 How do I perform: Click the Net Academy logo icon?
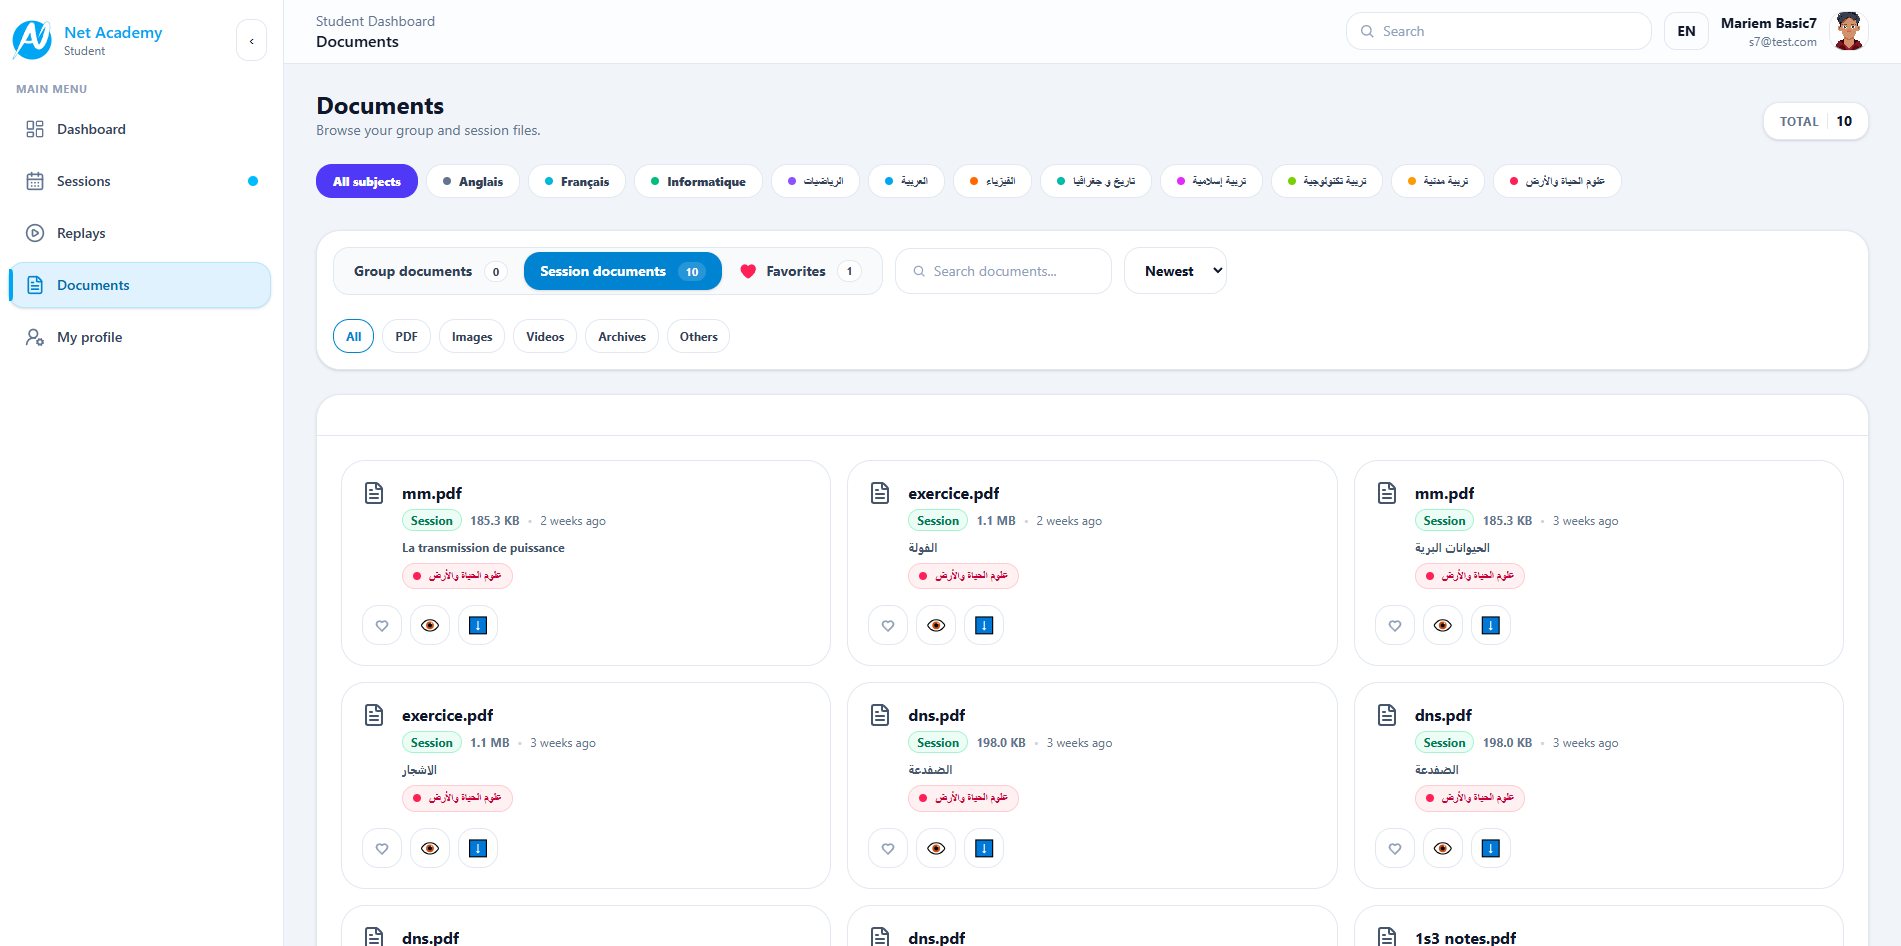pos(32,40)
